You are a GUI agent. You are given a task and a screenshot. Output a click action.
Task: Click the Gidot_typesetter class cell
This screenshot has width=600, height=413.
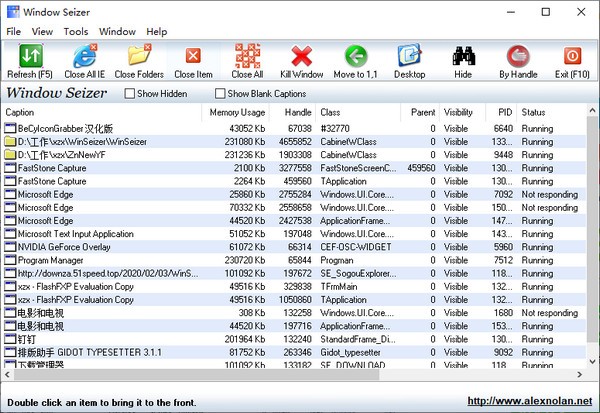click(351, 352)
